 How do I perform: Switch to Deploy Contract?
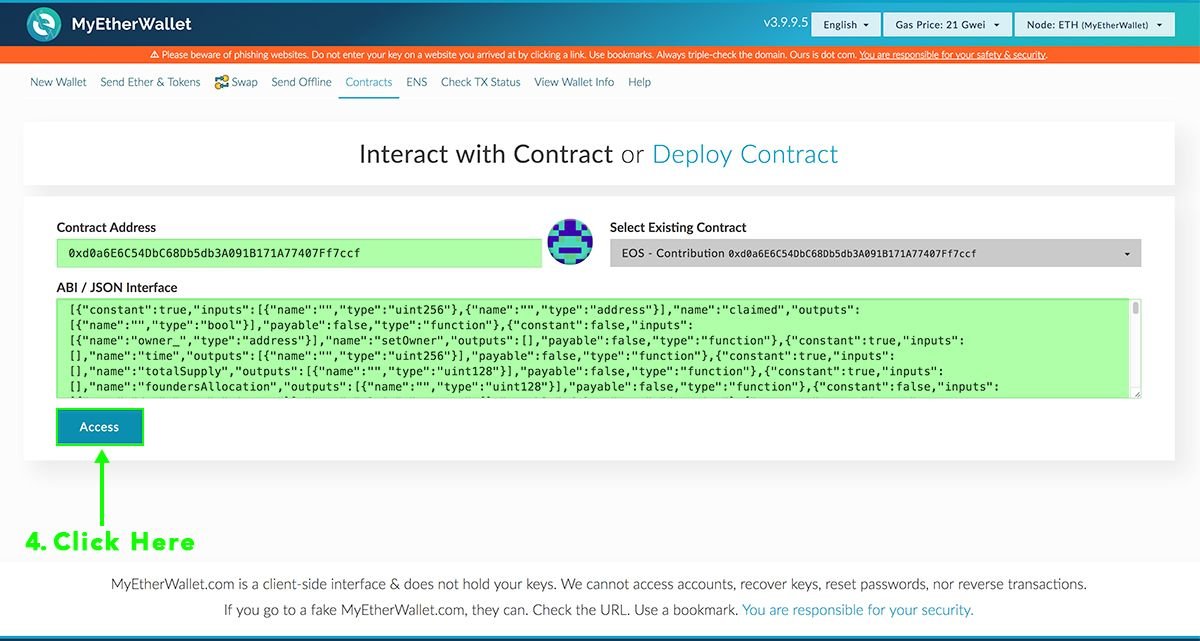(x=745, y=154)
